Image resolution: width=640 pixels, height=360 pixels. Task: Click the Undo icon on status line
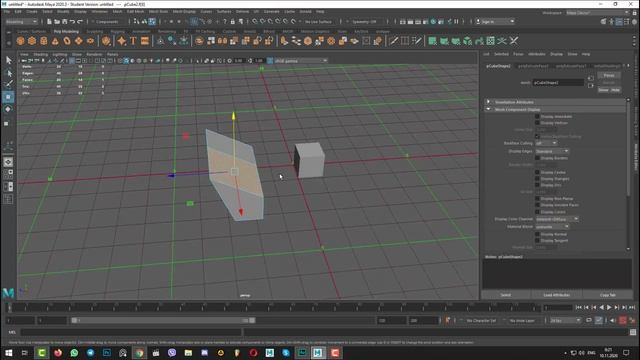tap(72, 22)
